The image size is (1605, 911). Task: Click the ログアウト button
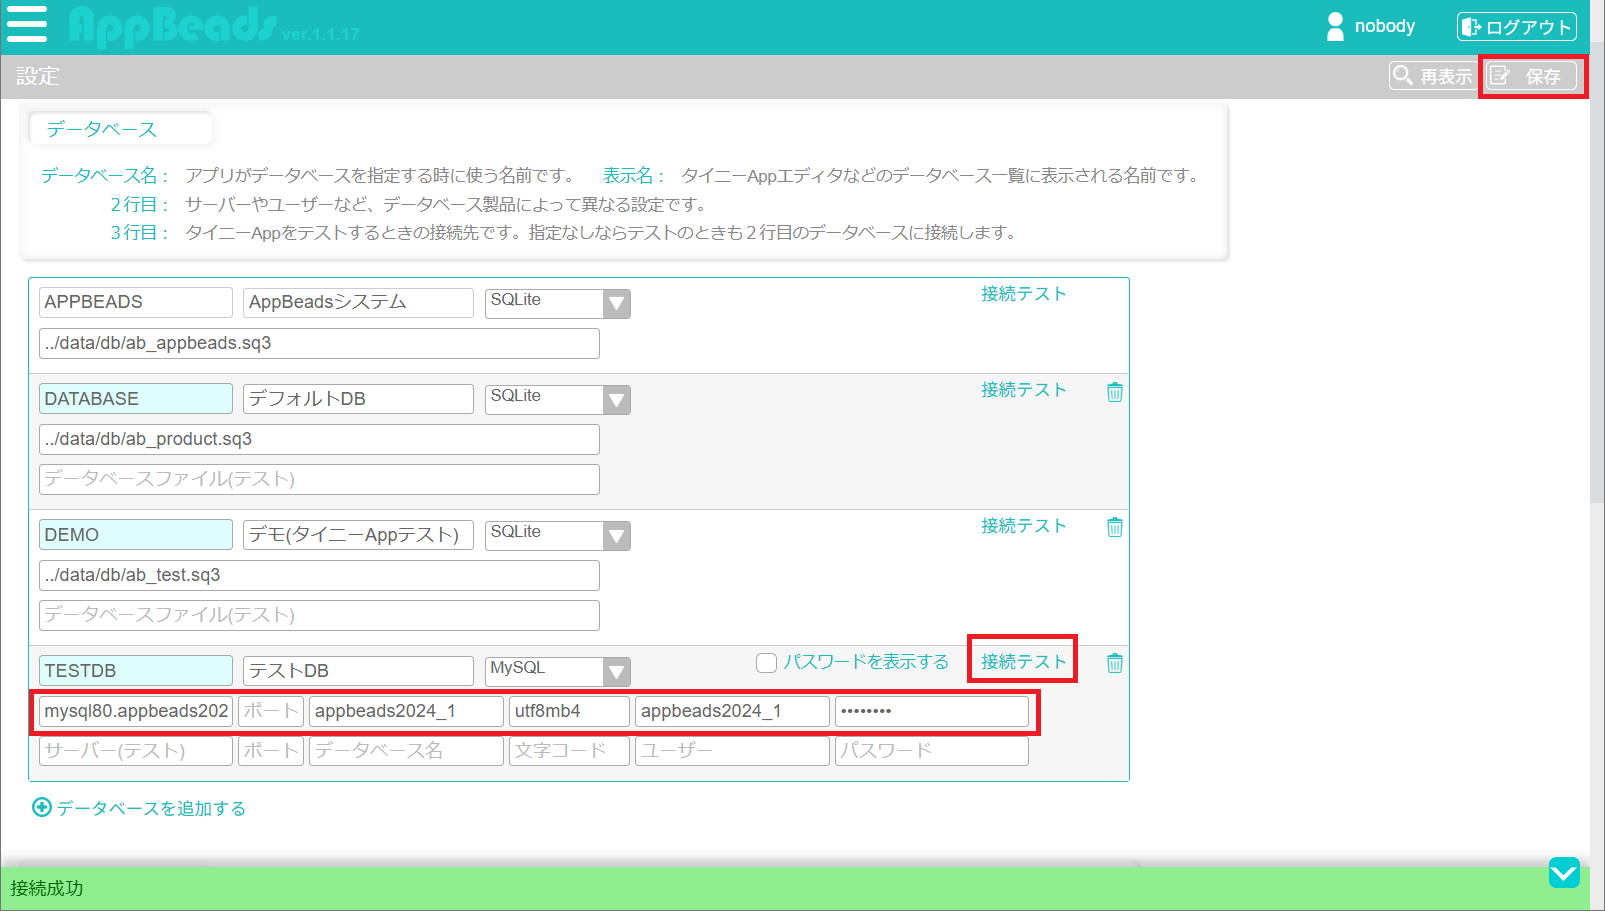pos(1517,27)
